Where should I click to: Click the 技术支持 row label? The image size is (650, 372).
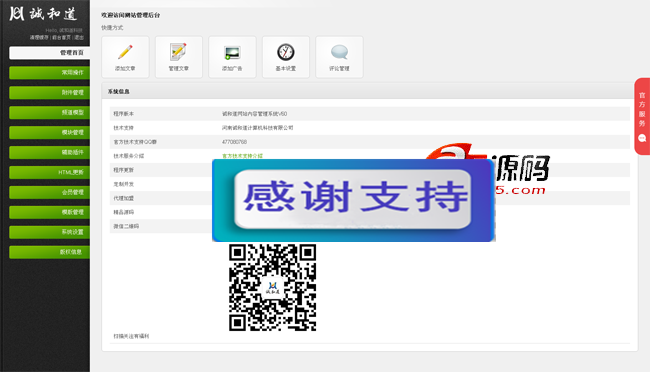coord(124,128)
